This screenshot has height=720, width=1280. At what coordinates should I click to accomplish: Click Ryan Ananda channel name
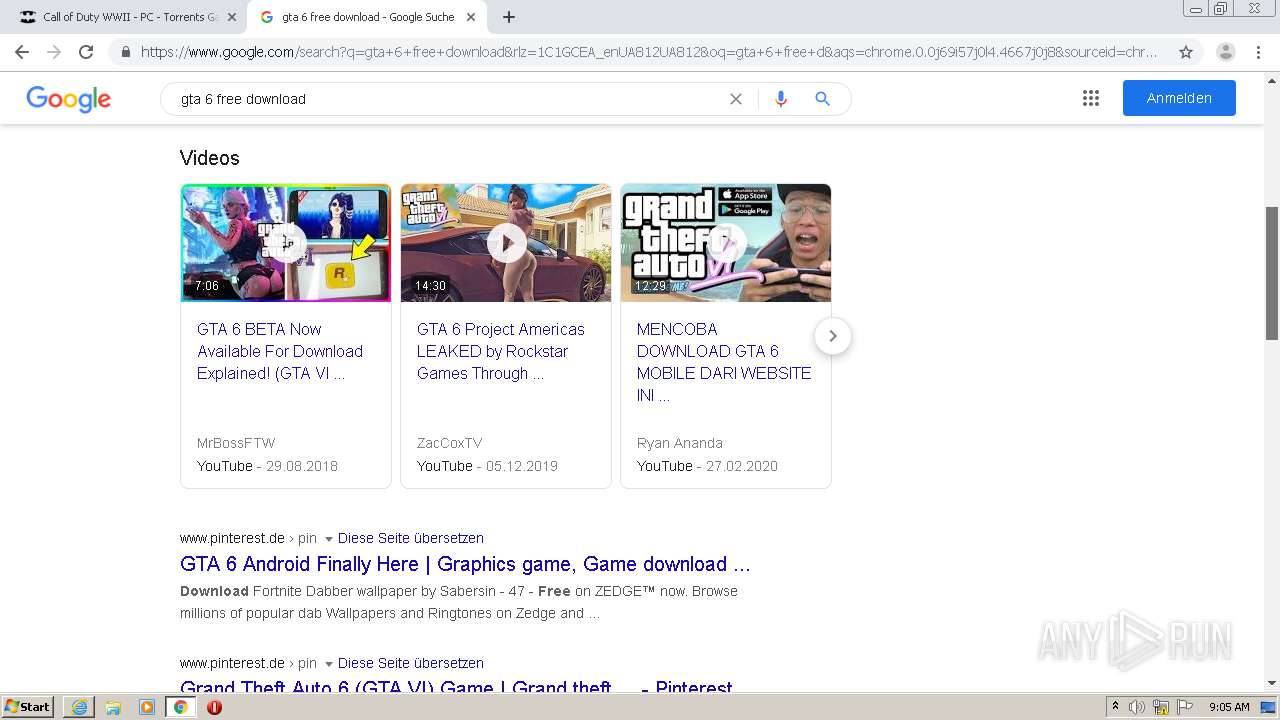pyautogui.click(x=680, y=443)
